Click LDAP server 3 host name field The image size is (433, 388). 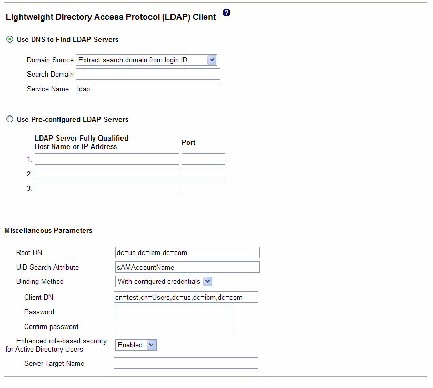[x=107, y=188]
